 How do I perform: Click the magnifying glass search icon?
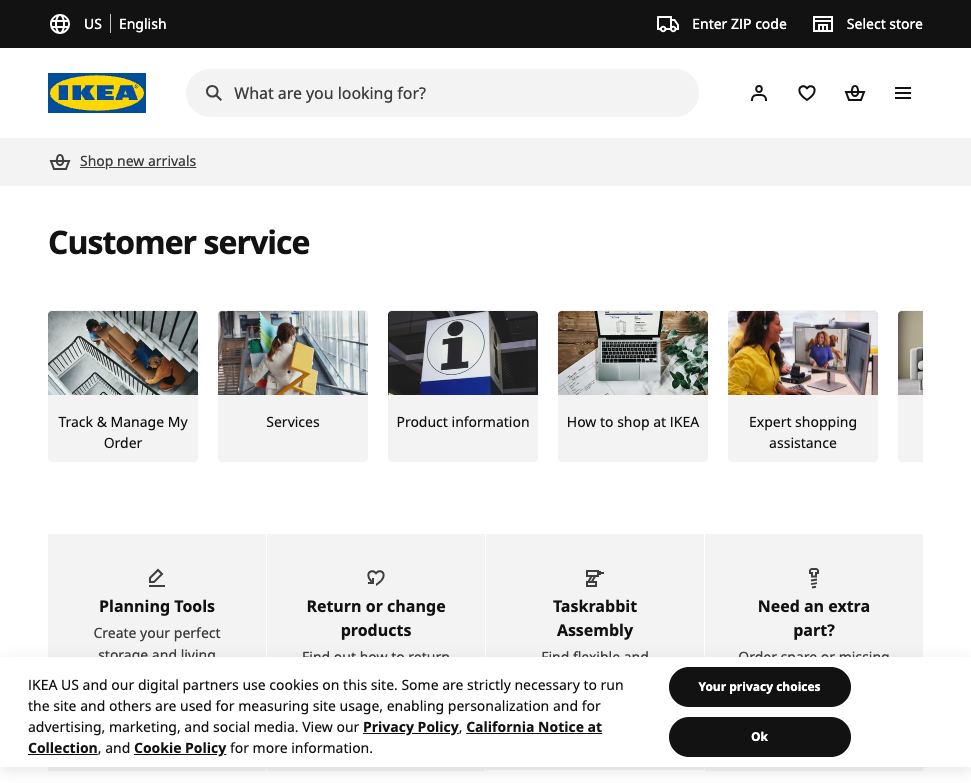[214, 93]
